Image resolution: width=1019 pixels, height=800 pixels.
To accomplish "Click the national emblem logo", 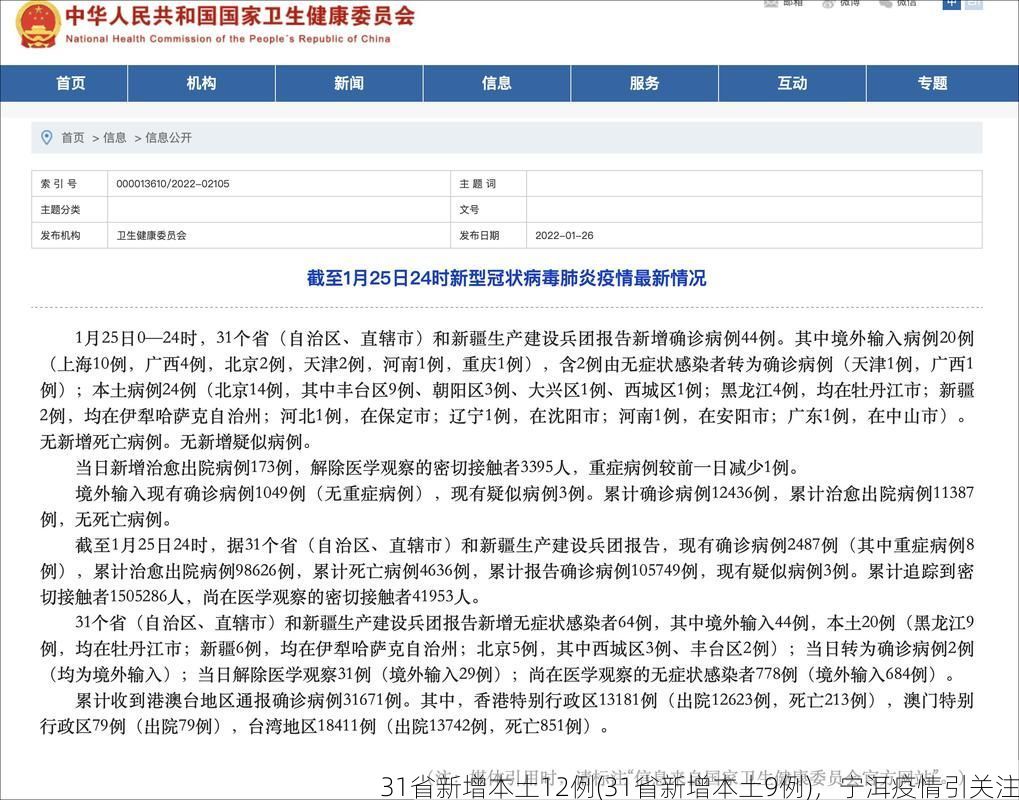I will point(38,24).
